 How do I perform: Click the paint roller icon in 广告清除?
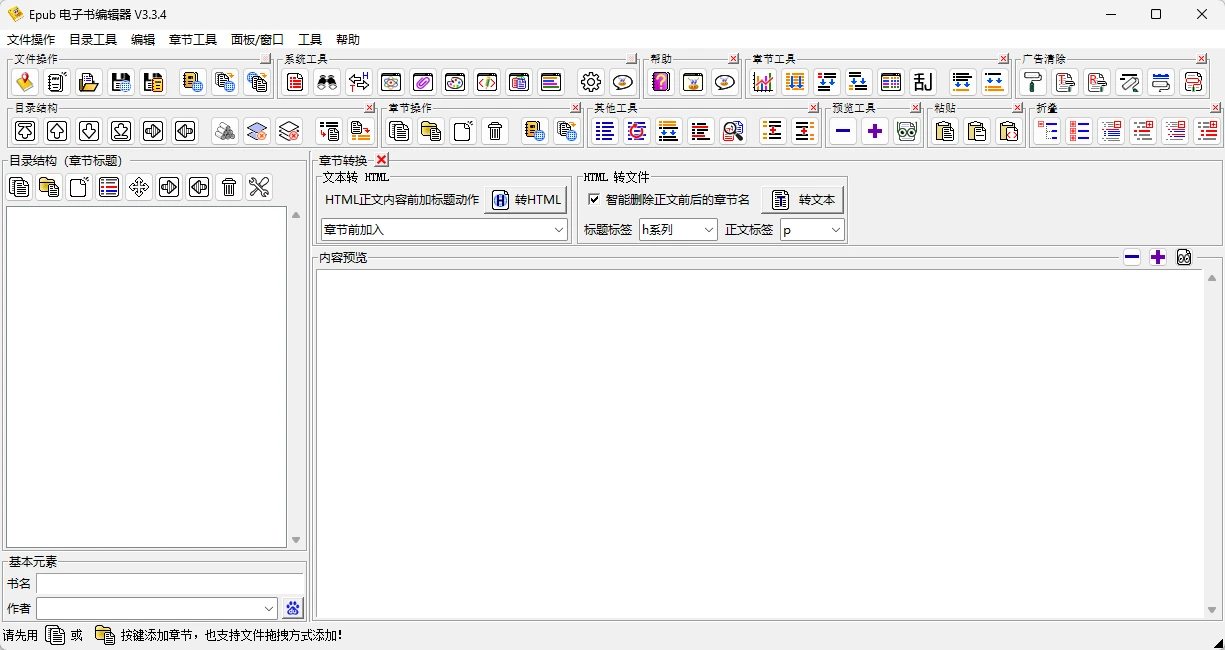point(1033,82)
